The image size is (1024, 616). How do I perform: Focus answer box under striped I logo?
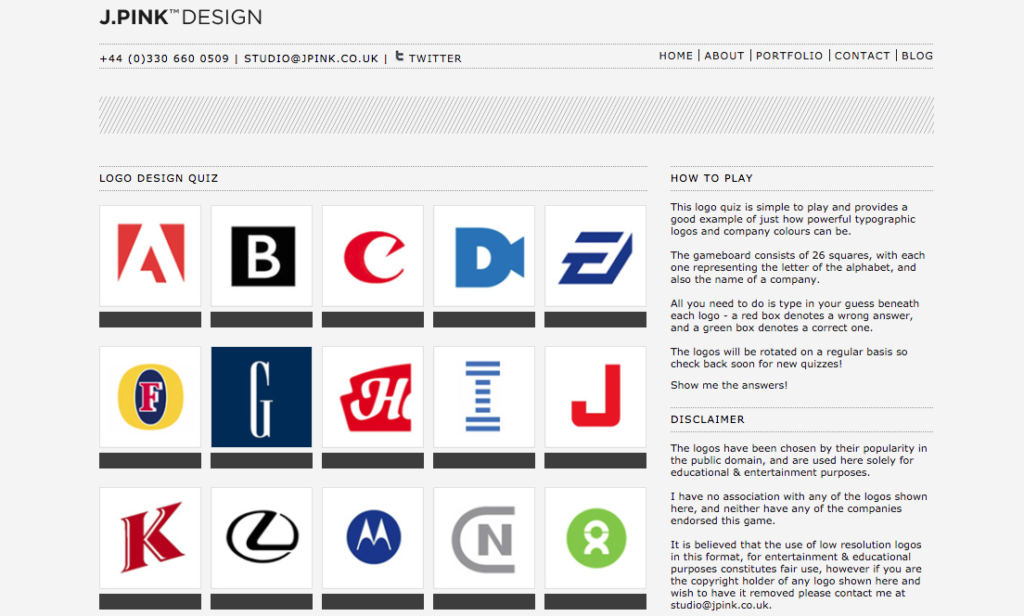(x=484, y=461)
